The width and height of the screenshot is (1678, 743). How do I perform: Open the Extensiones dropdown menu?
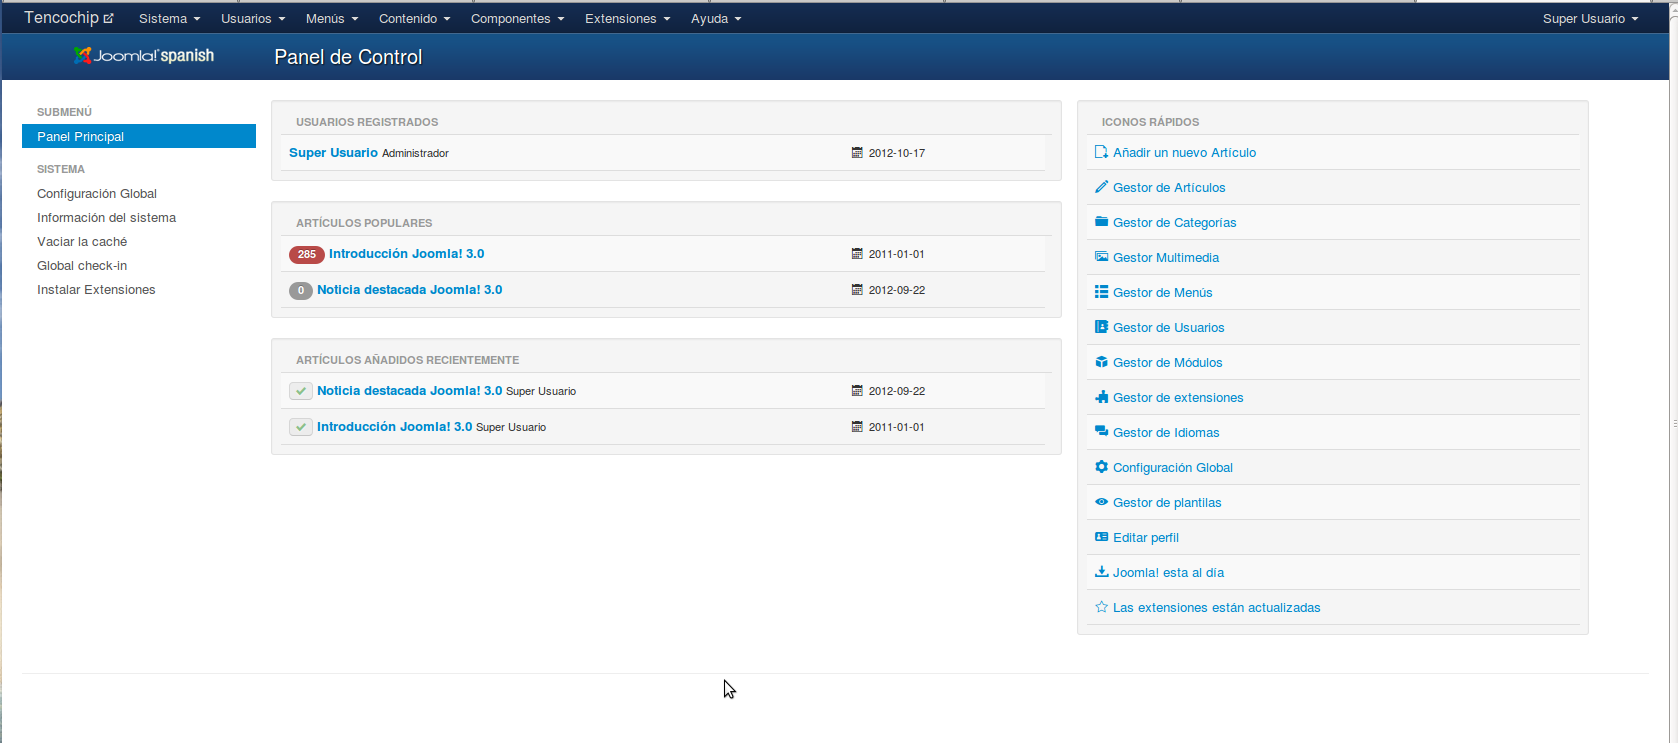click(627, 19)
